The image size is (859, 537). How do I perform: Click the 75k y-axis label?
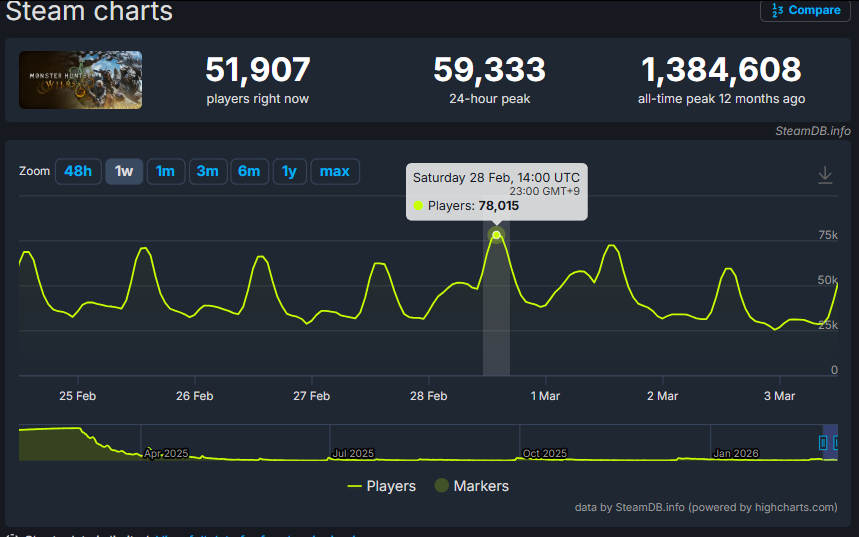828,235
